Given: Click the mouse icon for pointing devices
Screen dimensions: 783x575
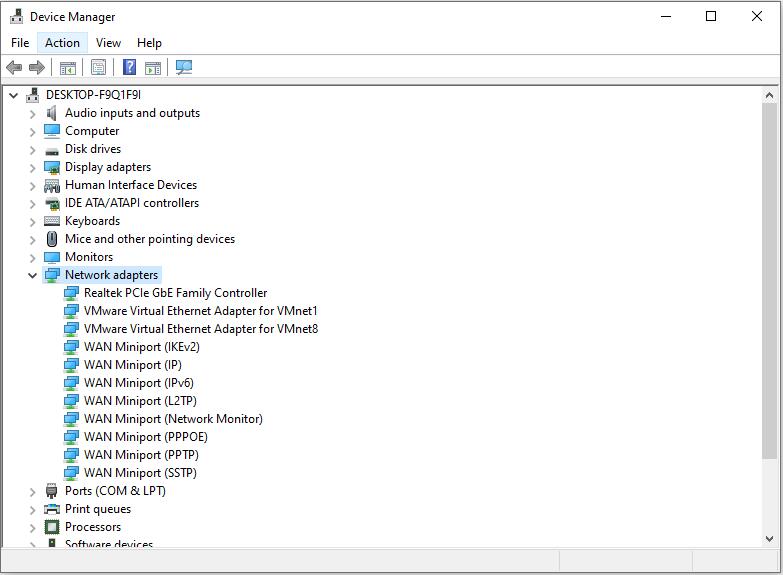Looking at the screenshot, I should (51, 239).
